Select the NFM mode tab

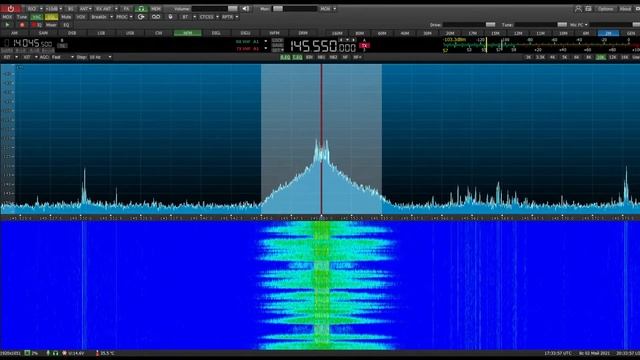point(188,33)
